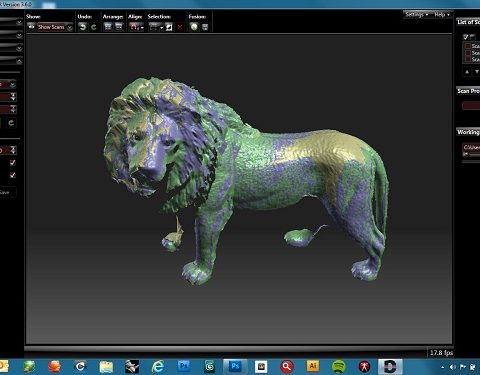
Task: Click the invert selection icon
Action: (169, 27)
